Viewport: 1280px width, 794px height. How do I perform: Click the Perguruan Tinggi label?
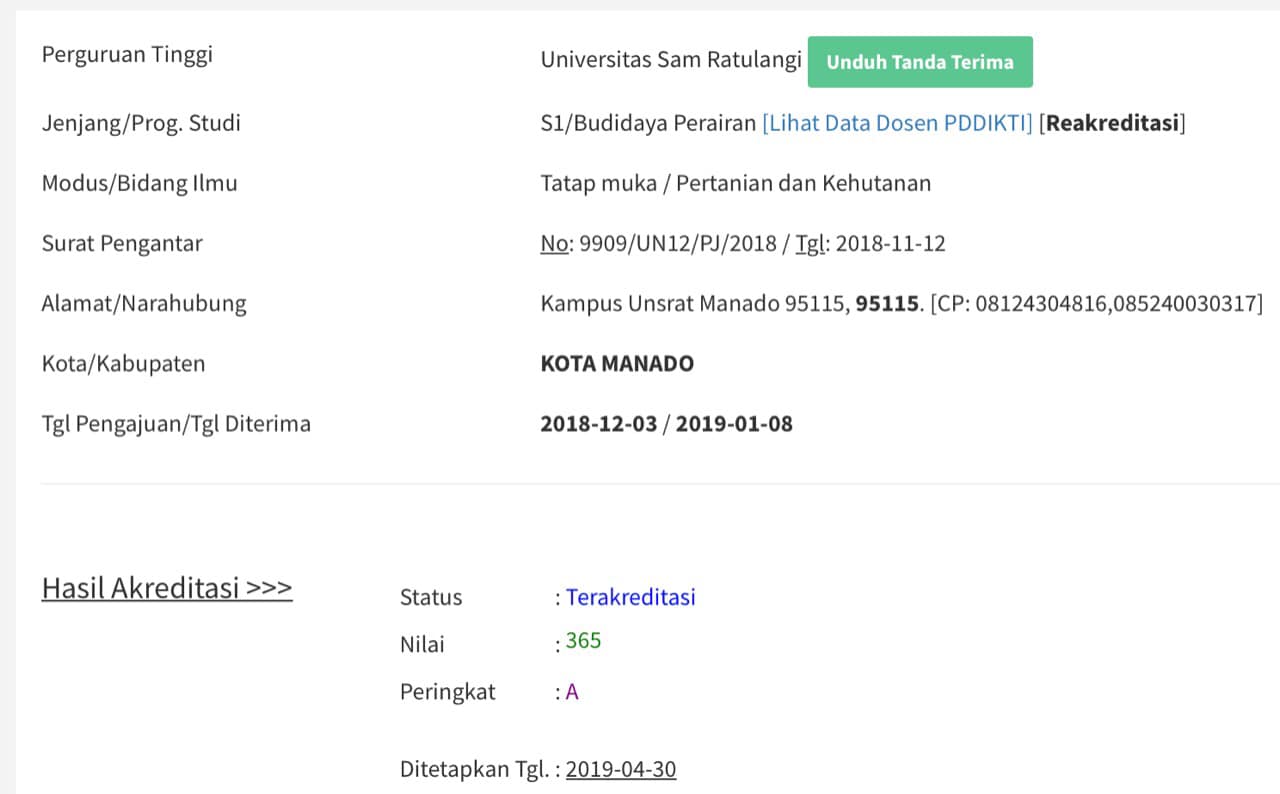pyautogui.click(x=127, y=55)
